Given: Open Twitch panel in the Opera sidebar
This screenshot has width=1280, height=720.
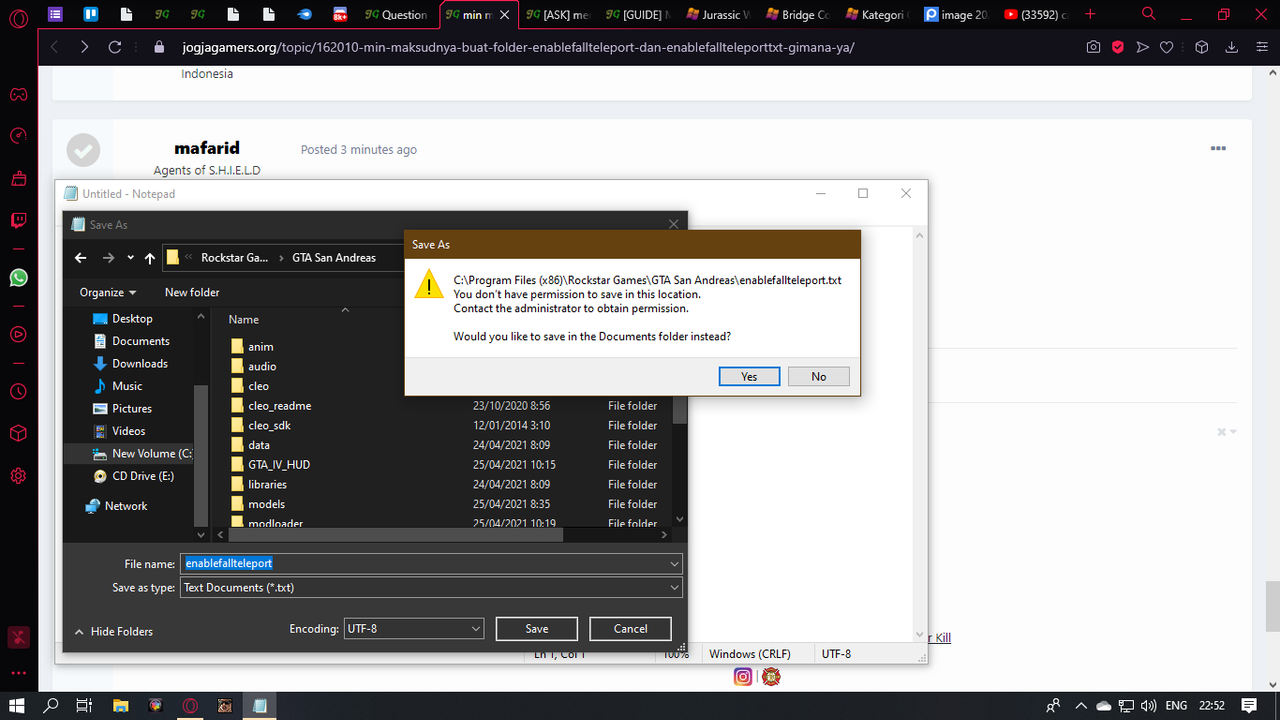Looking at the screenshot, I should [x=18, y=221].
